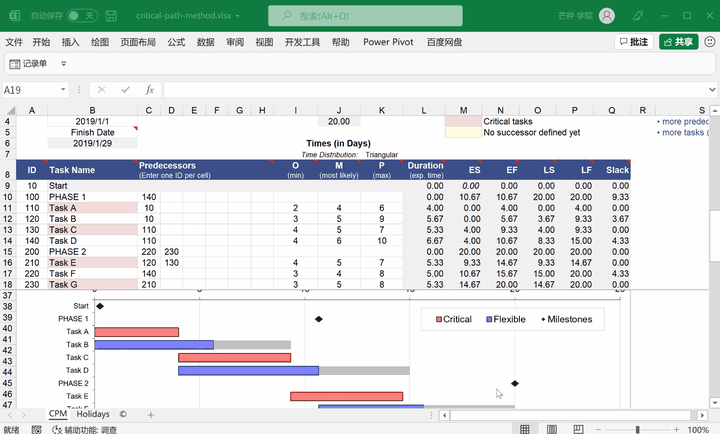
Task: Open the quick access customize dropdown
Action: coord(63,63)
